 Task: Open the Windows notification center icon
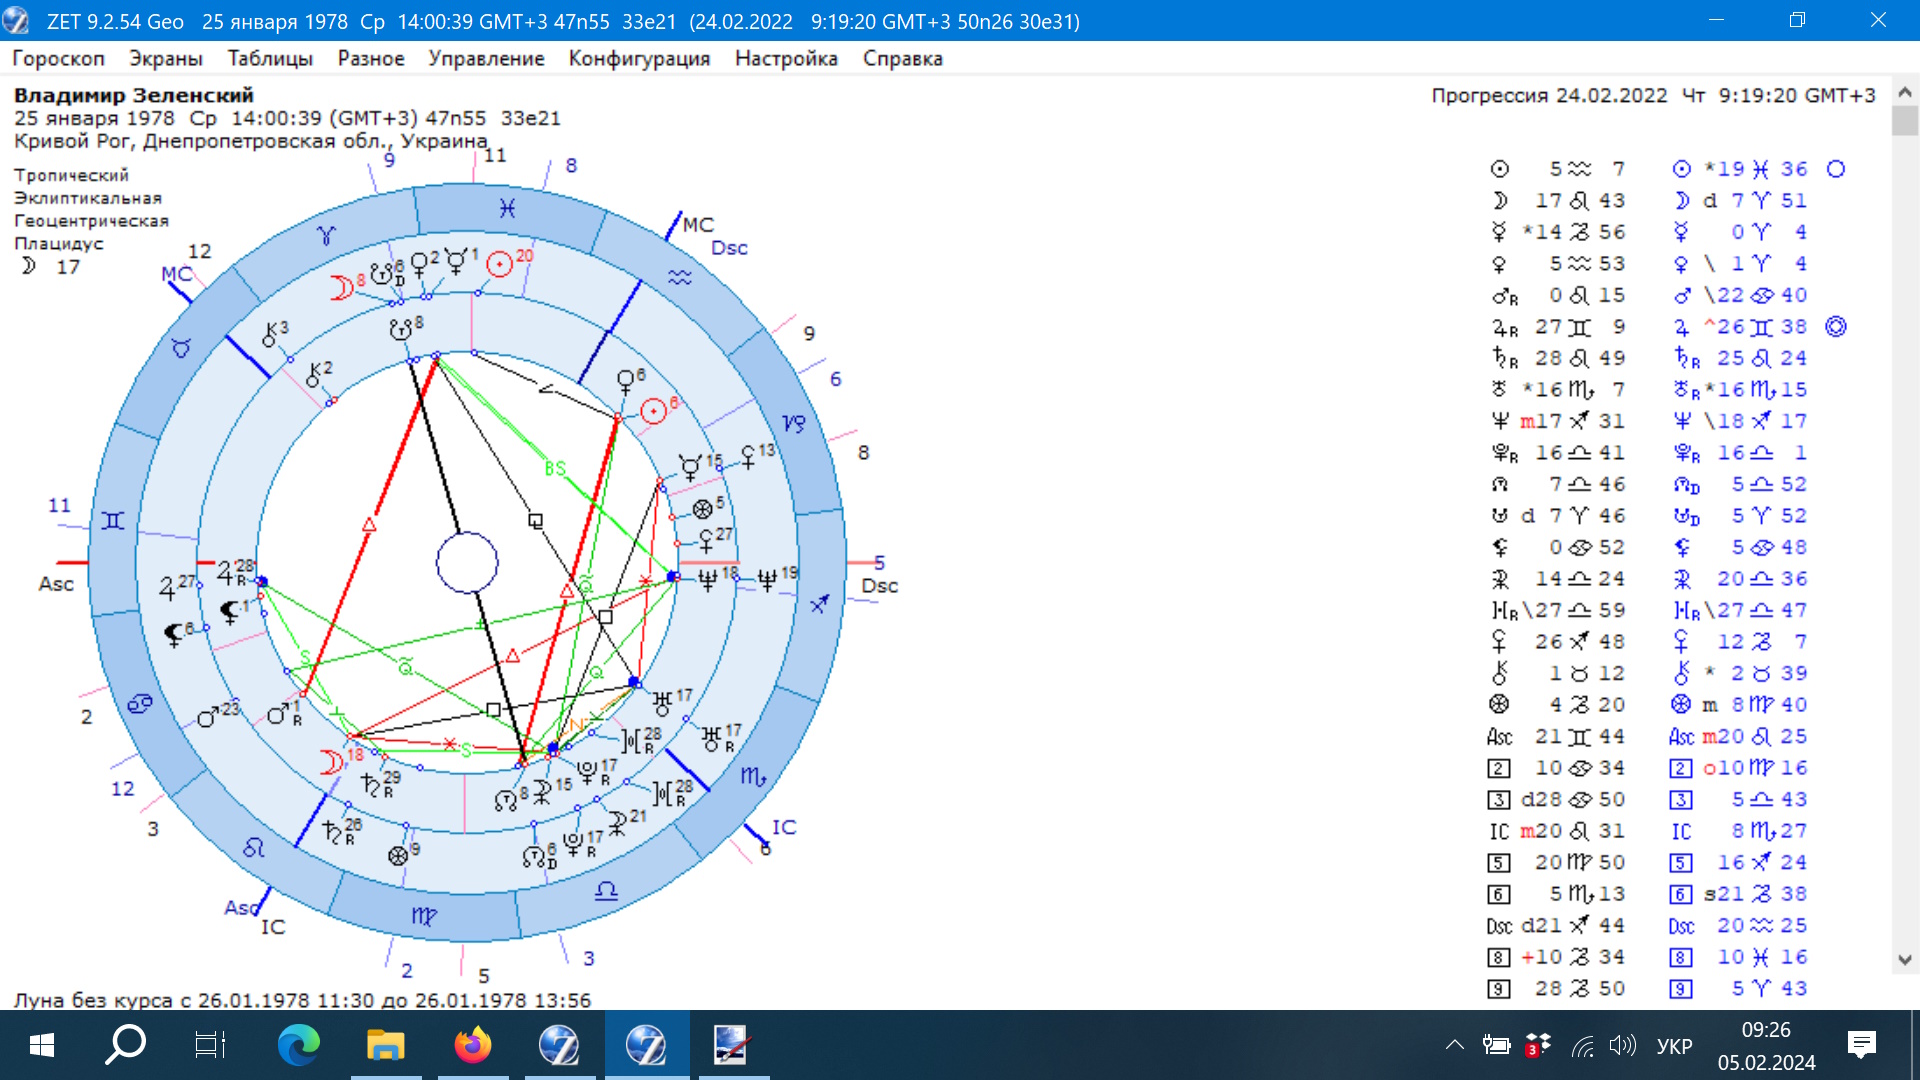coord(1862,1046)
